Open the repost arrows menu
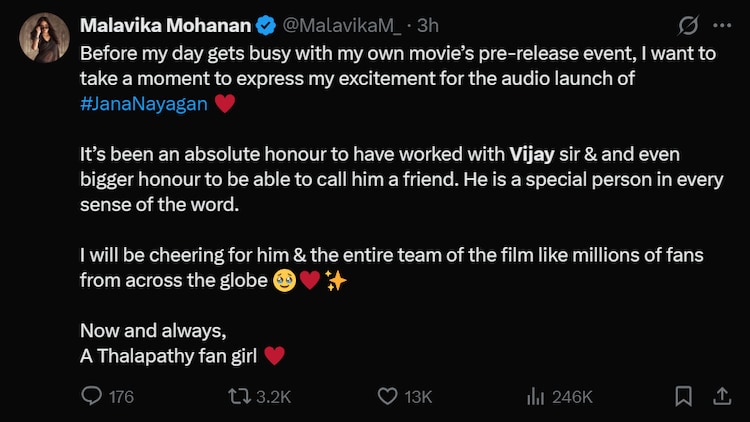 coord(239,396)
